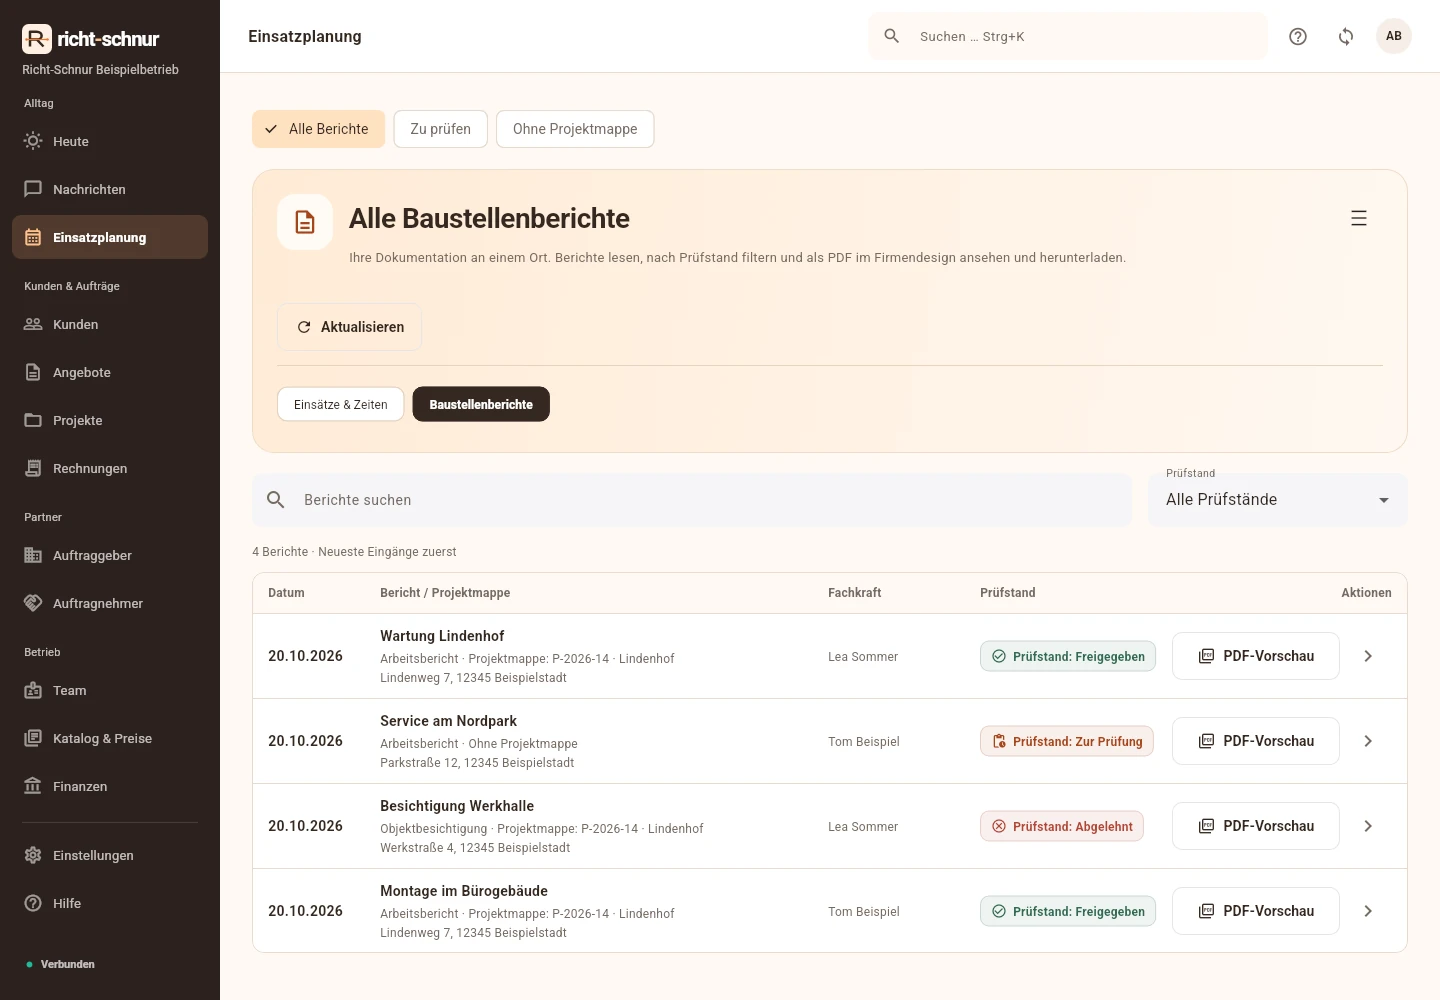This screenshot has height=1000, width=1440.
Task: Navigate to Angebote
Action: pyautogui.click(x=110, y=372)
